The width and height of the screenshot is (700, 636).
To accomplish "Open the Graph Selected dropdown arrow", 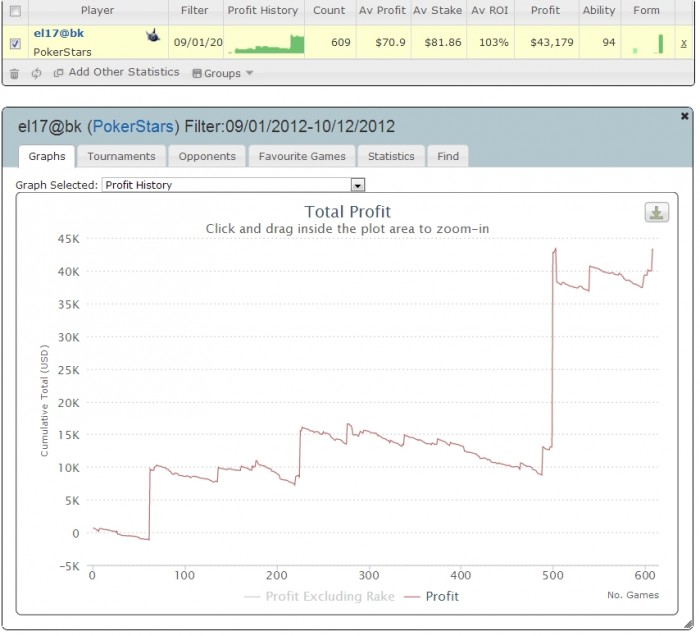I will pyautogui.click(x=358, y=185).
